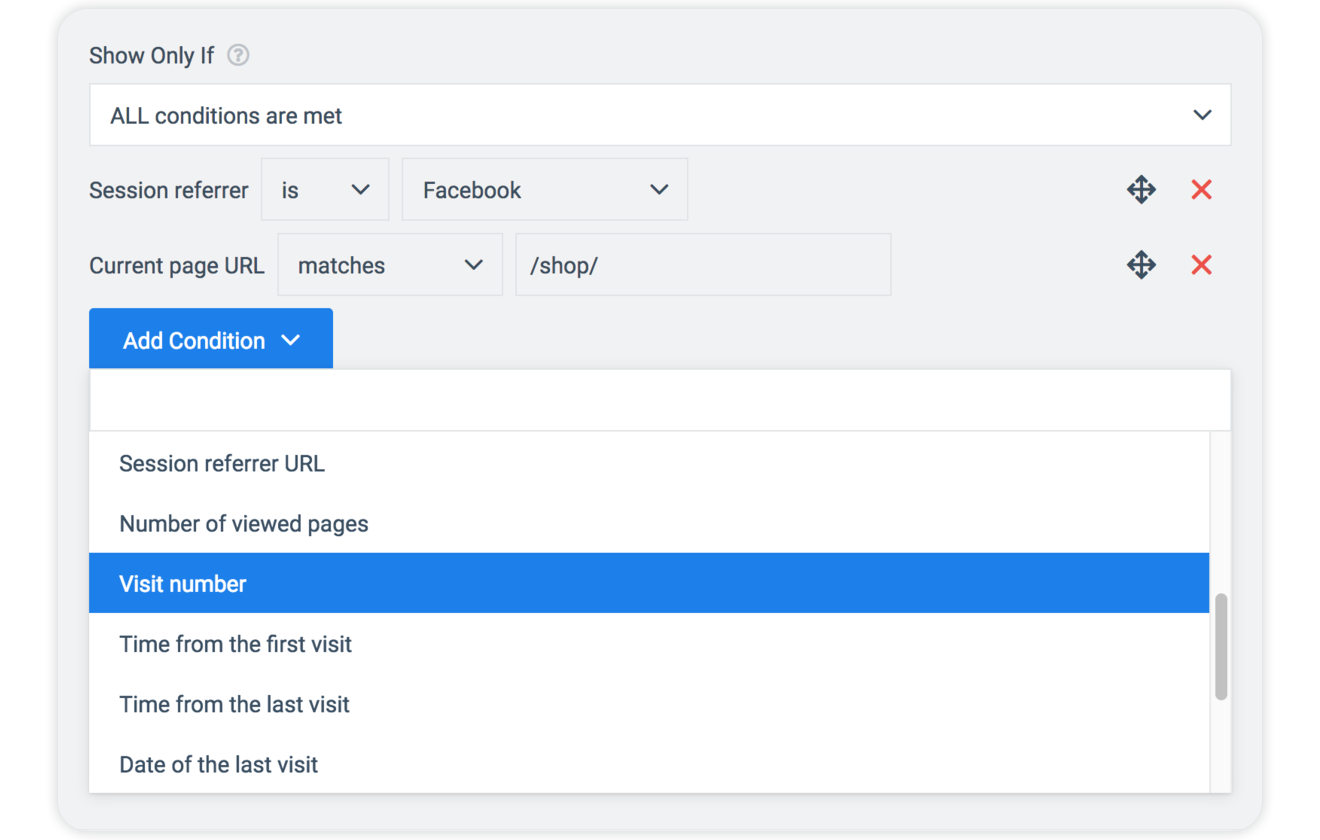Open the 'matches' operator dropdown
This screenshot has height=840, width=1320.
click(x=390, y=265)
